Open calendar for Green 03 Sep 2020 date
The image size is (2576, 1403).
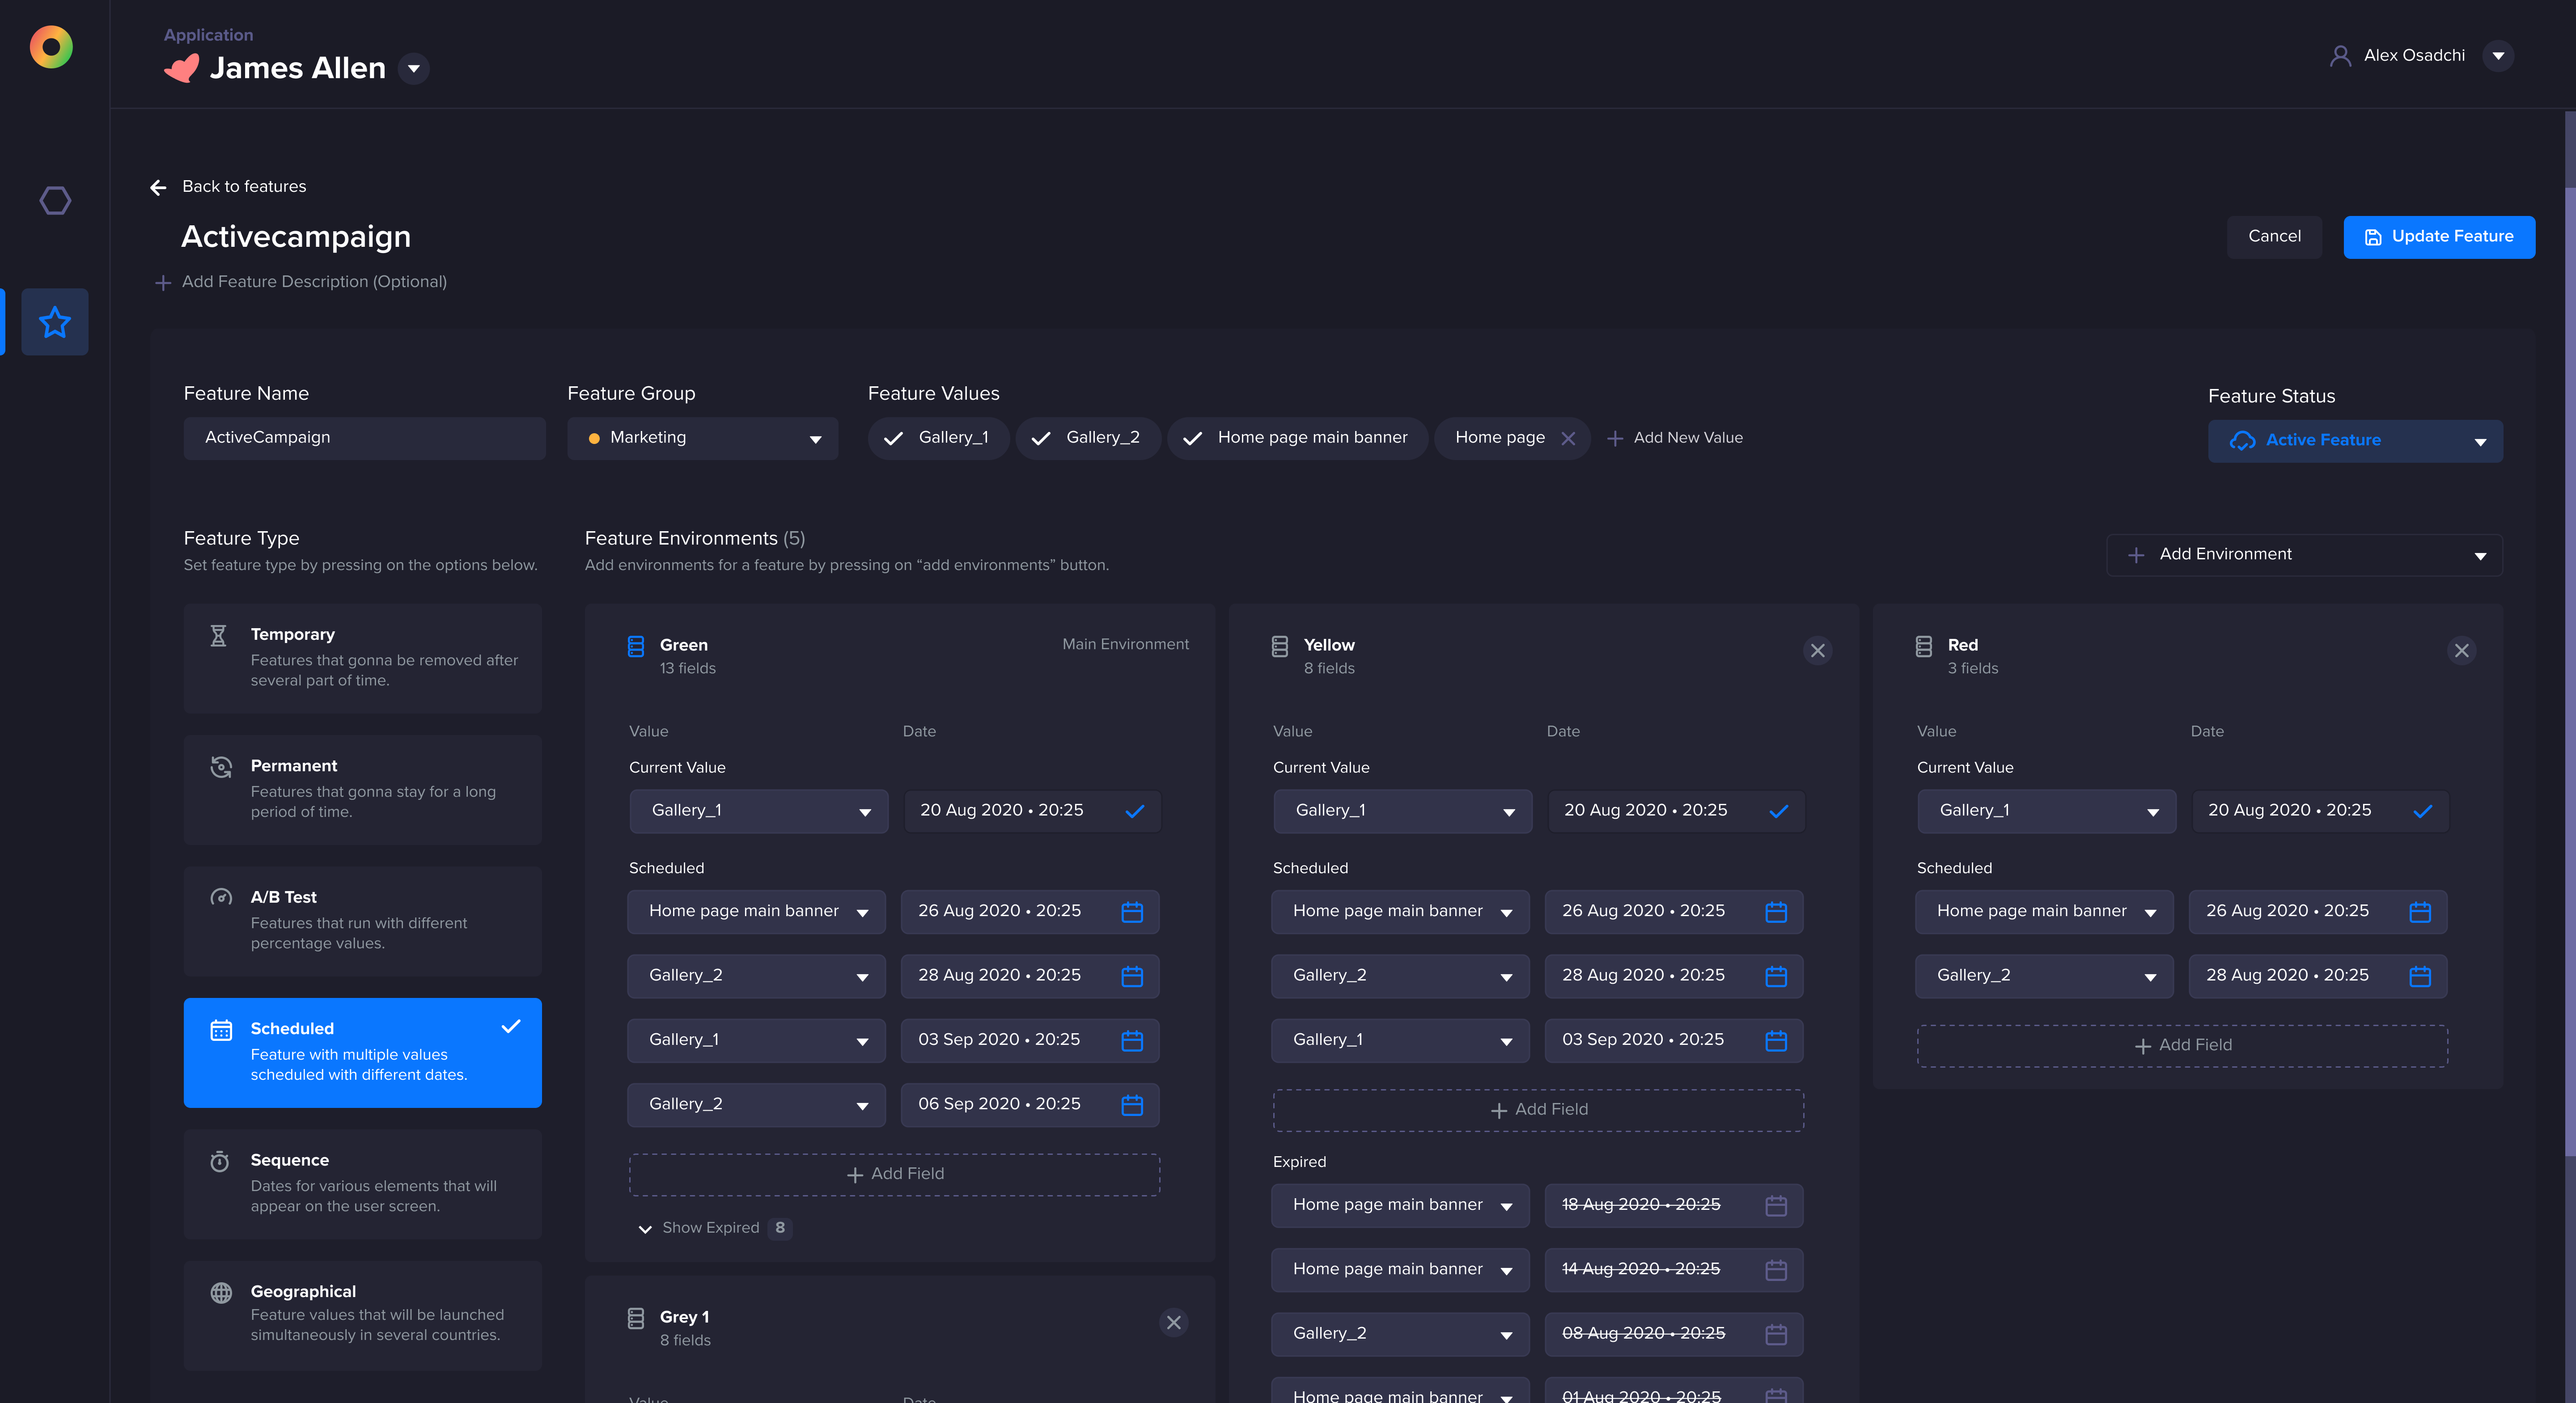pyautogui.click(x=1131, y=1040)
